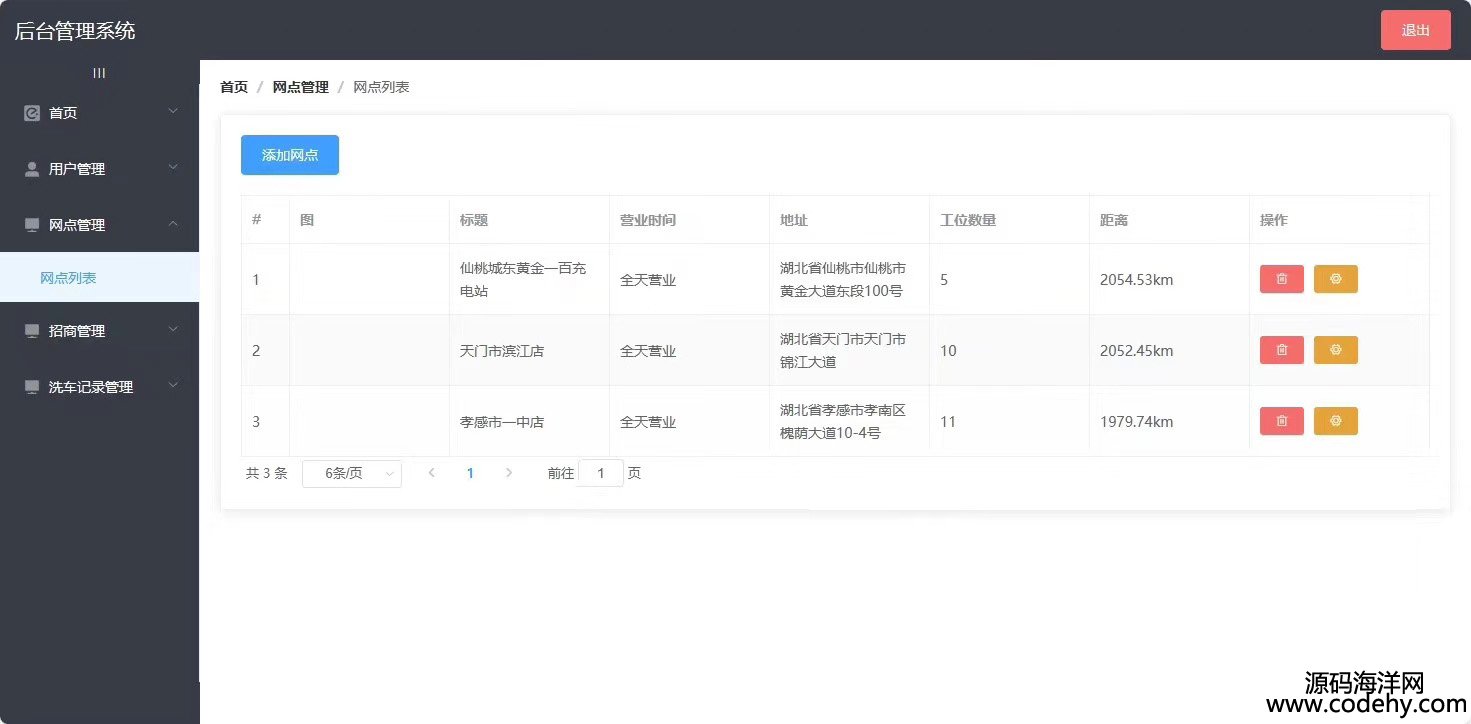Viewport: 1471px width, 724px height.
Task: Open the 招商管理 sidebar menu
Action: click(99, 331)
